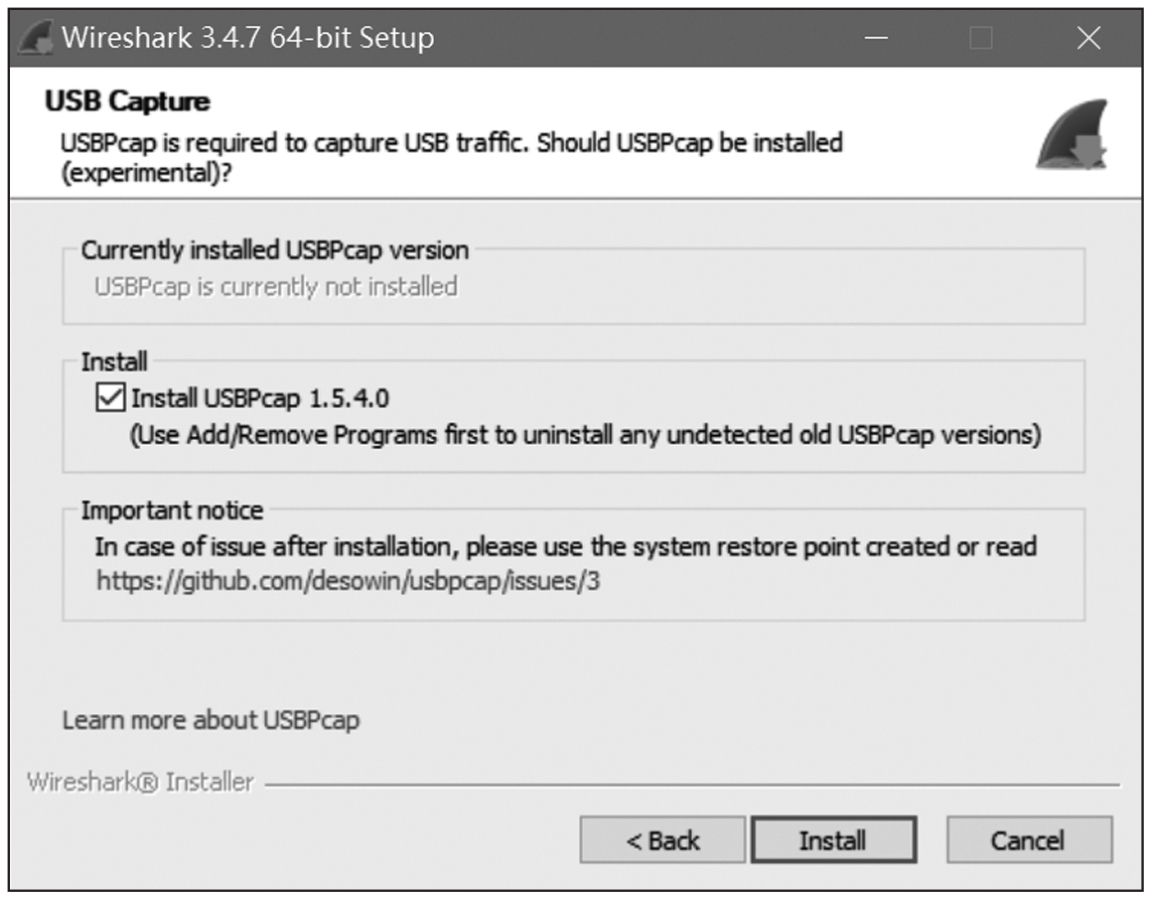The image size is (1151, 899).
Task: Minimize the Wireshark Setup window
Action: click(x=877, y=39)
